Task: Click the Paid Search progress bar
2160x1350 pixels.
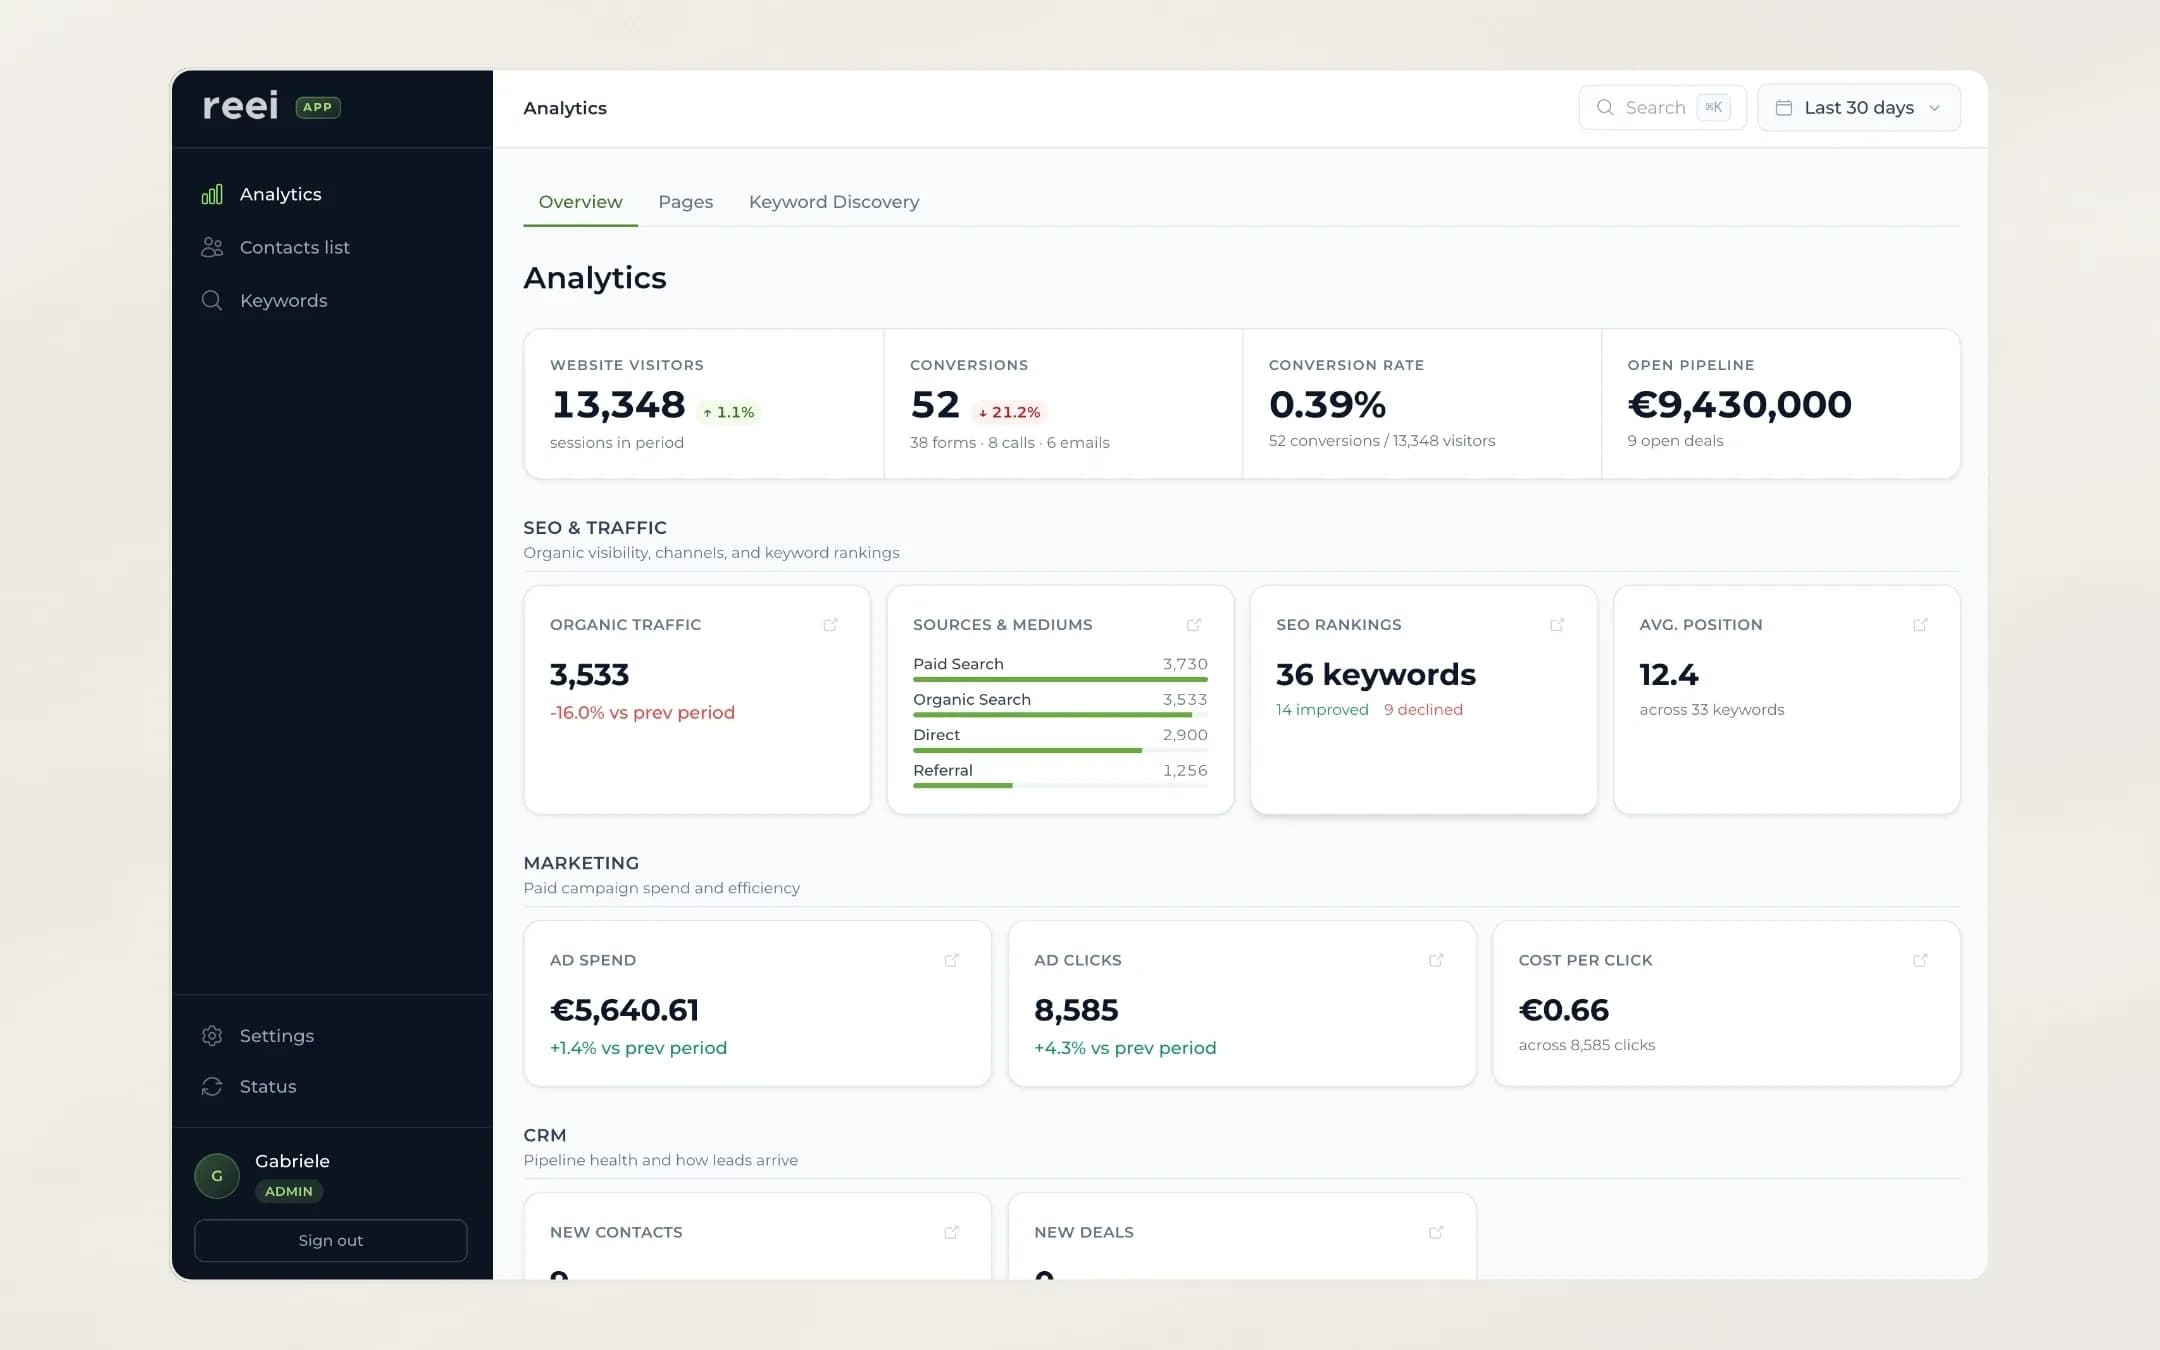Action: click(x=1060, y=679)
